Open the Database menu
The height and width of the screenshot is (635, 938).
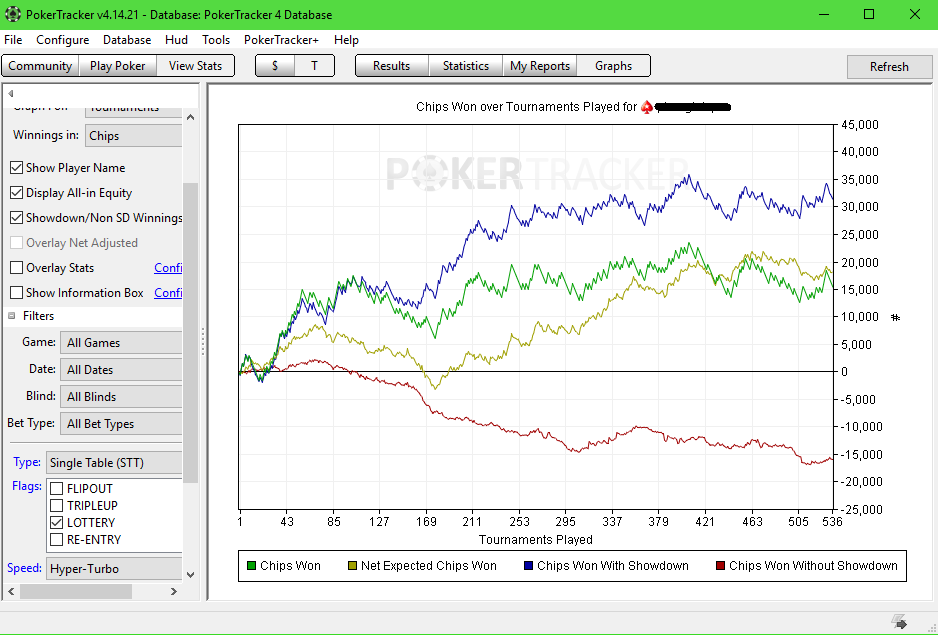click(127, 40)
